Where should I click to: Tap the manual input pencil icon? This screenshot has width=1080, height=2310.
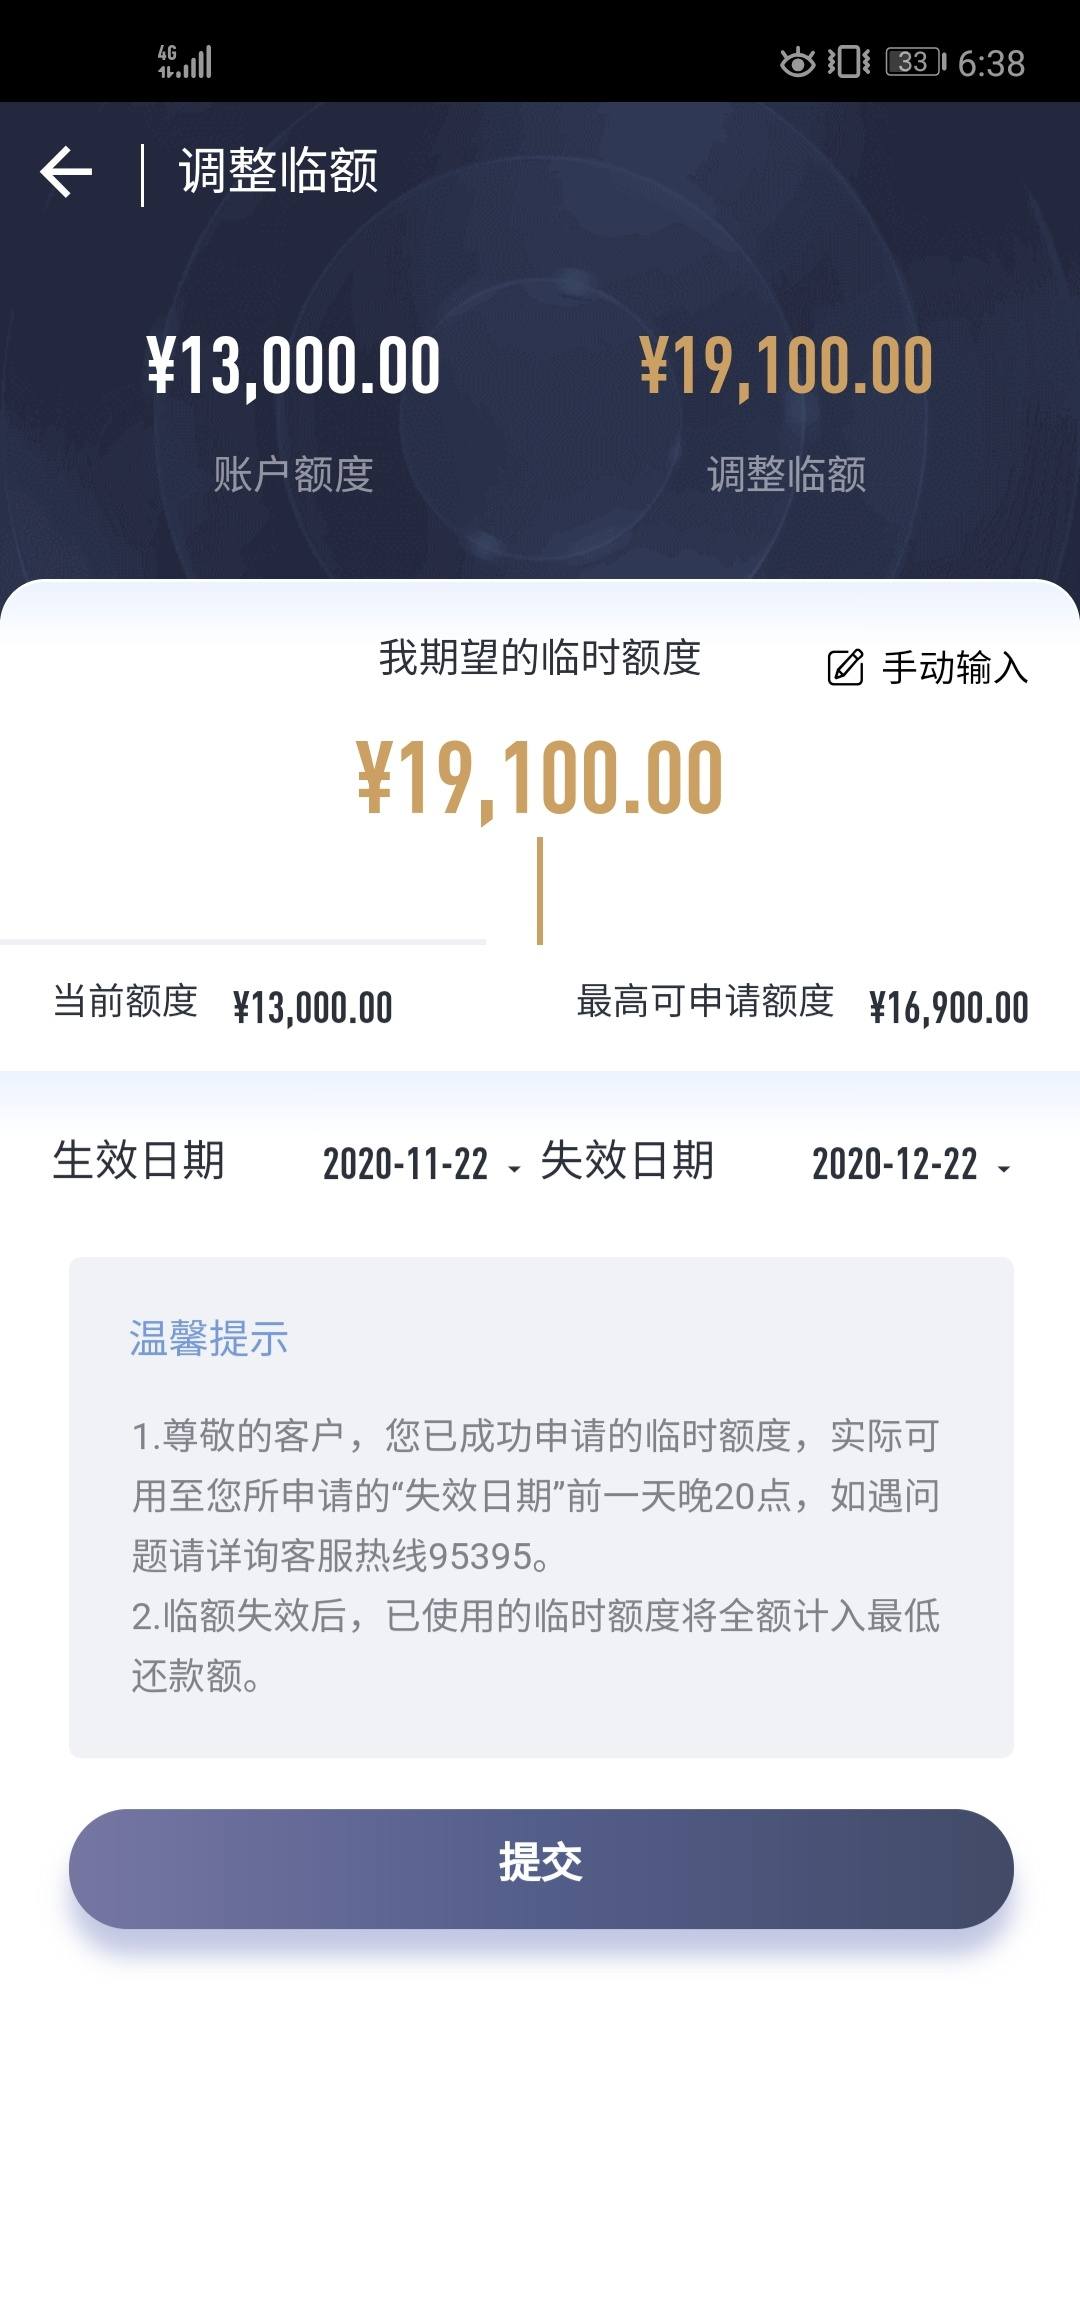point(845,667)
